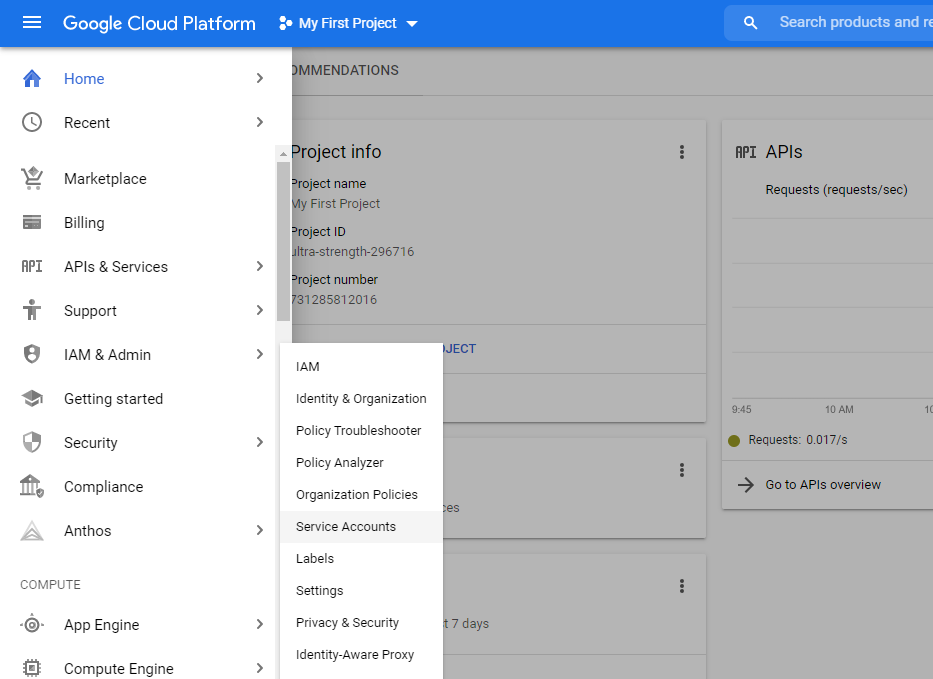Expand the IAM & Admin submenu chevron
The height and width of the screenshot is (679, 933).
click(x=259, y=354)
